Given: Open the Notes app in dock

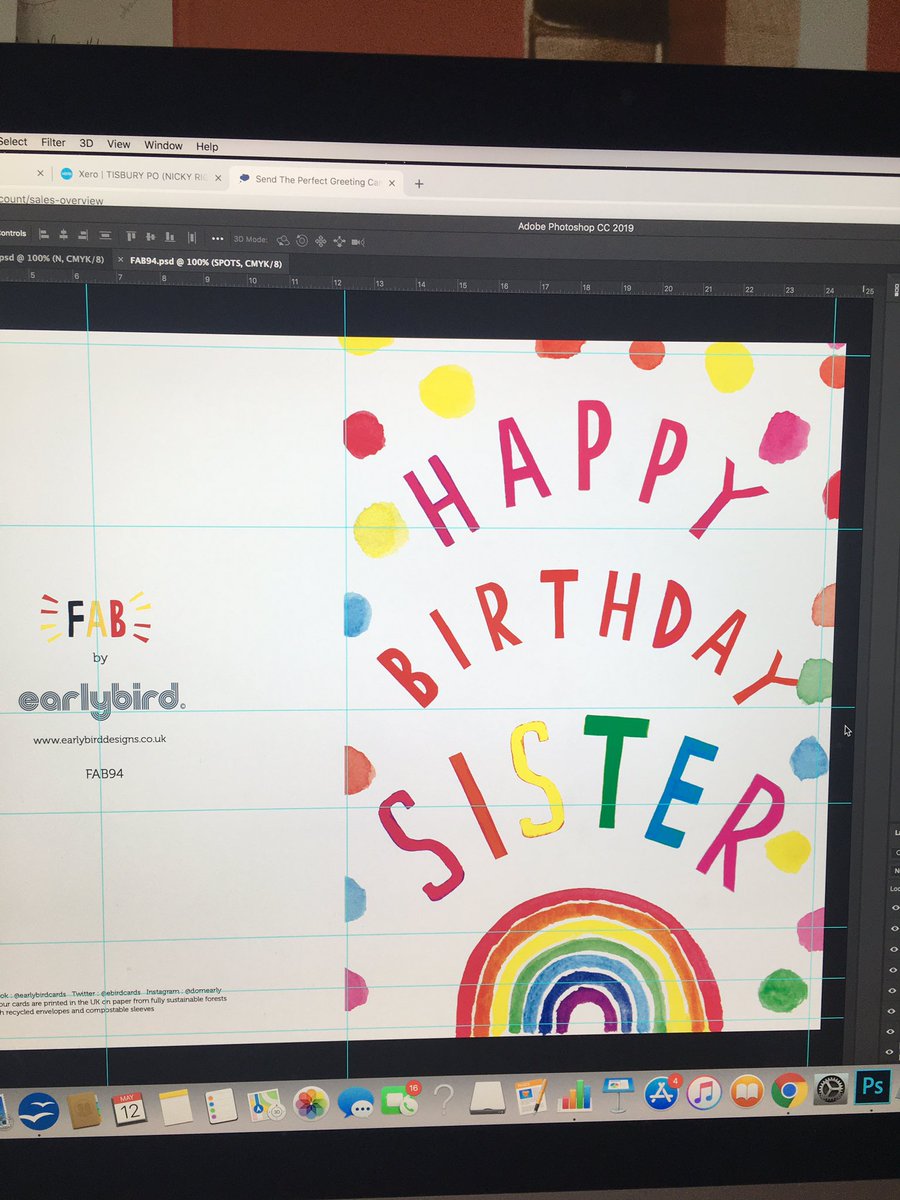Looking at the screenshot, I should point(175,1107).
